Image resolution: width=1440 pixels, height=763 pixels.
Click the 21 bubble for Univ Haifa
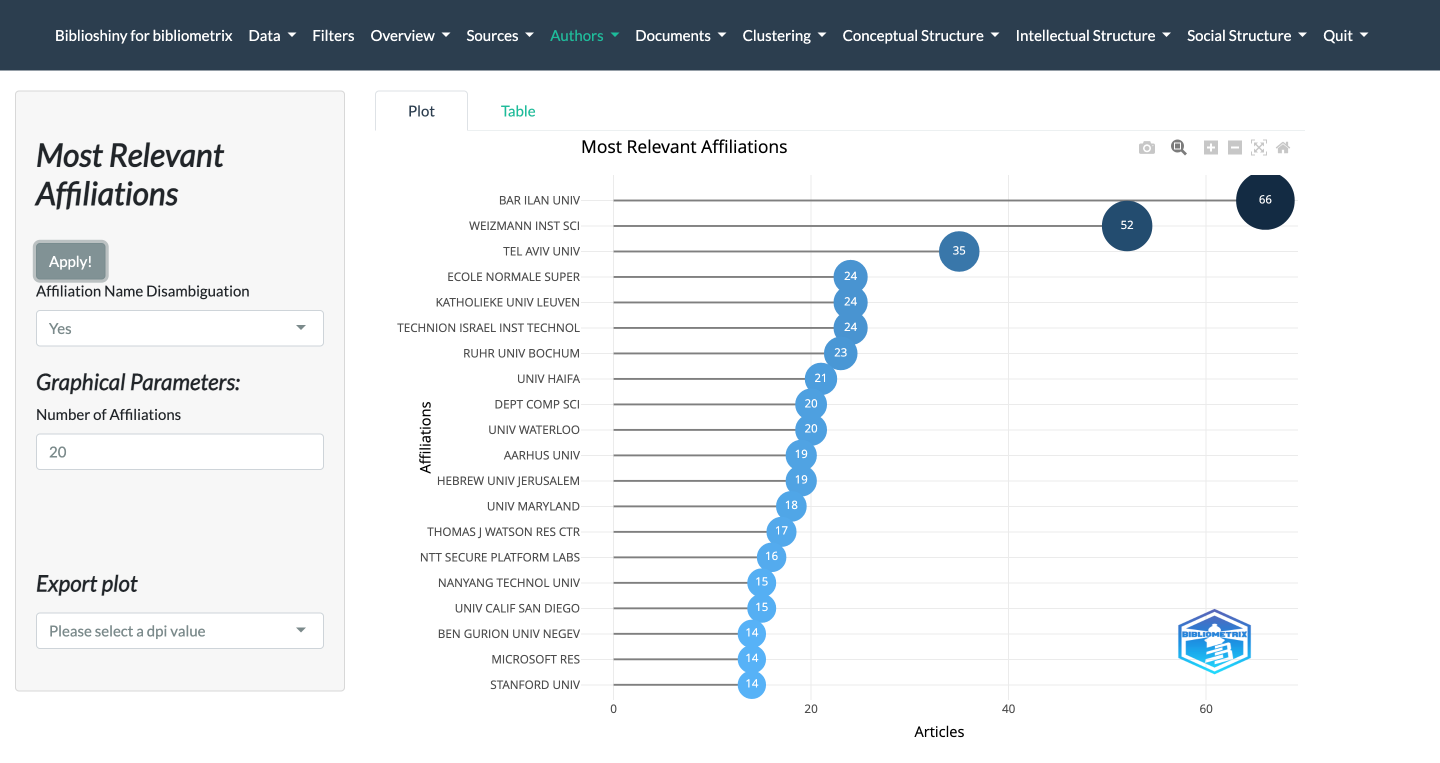click(820, 379)
